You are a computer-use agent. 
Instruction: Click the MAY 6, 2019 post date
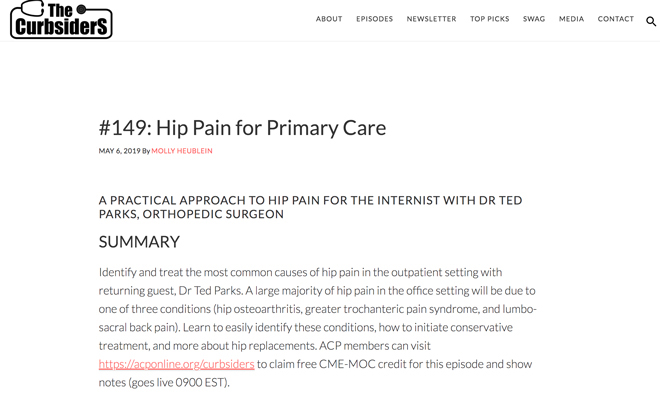point(120,151)
